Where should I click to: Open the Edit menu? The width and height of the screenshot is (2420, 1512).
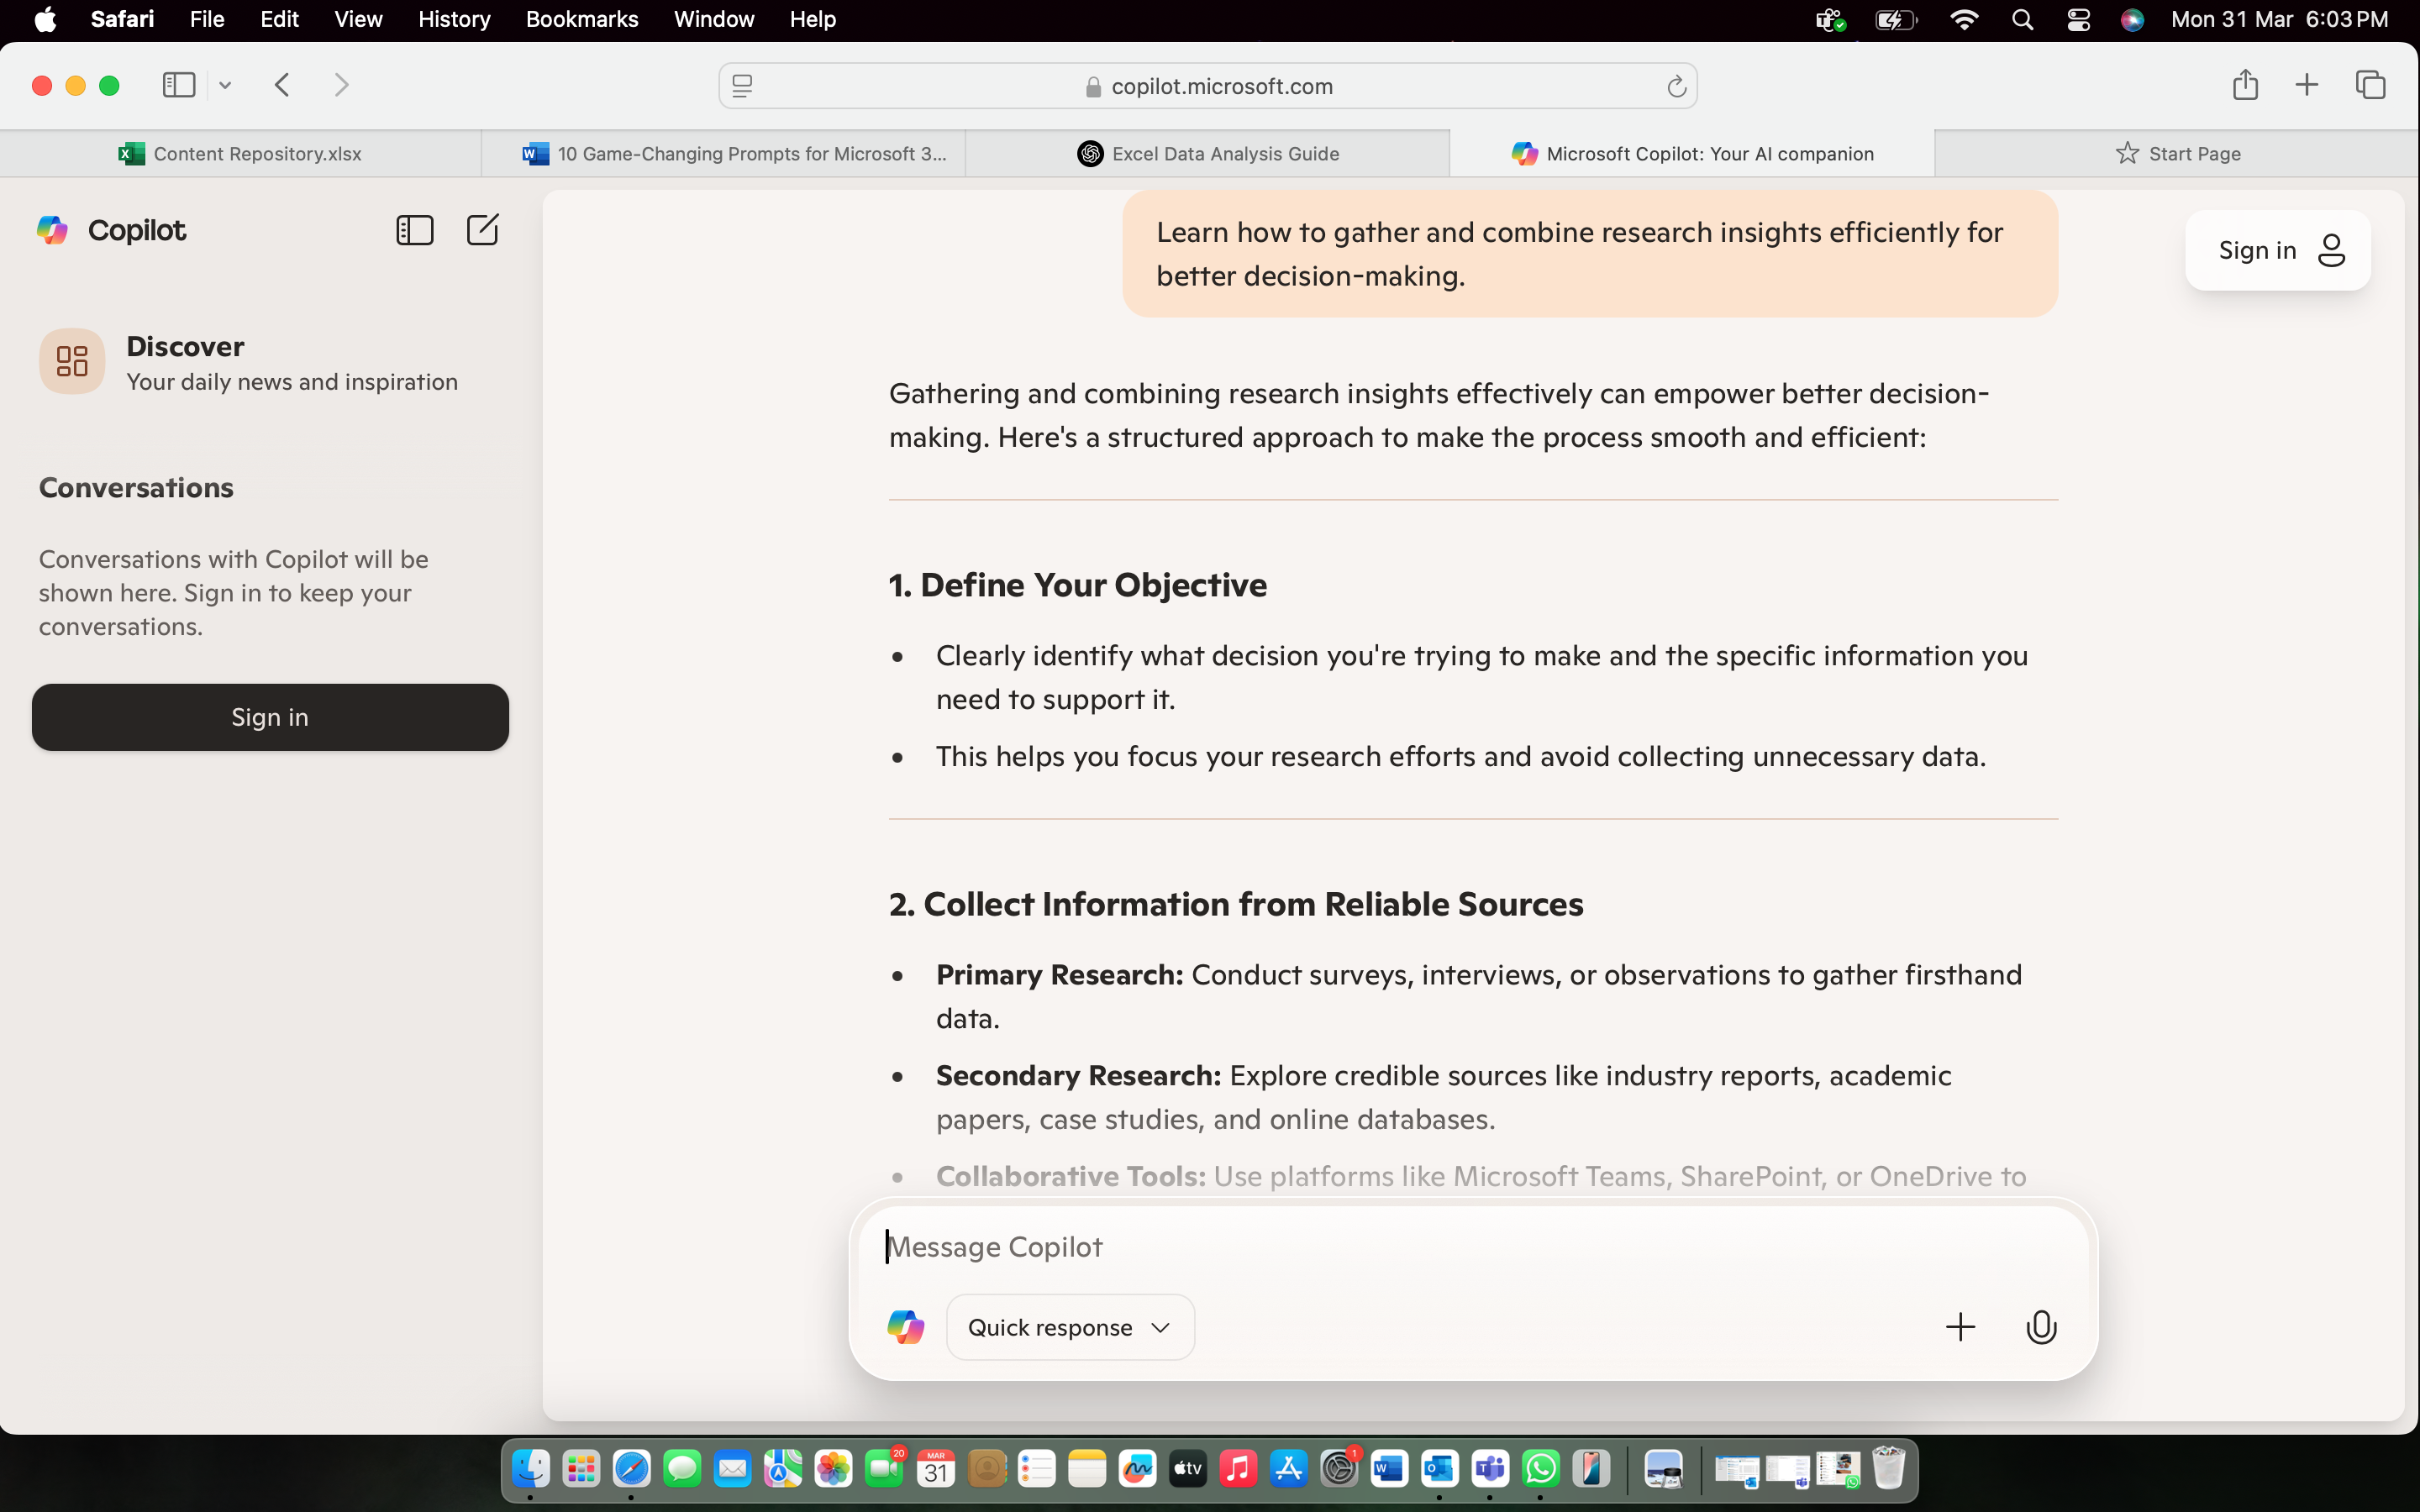click(x=279, y=20)
